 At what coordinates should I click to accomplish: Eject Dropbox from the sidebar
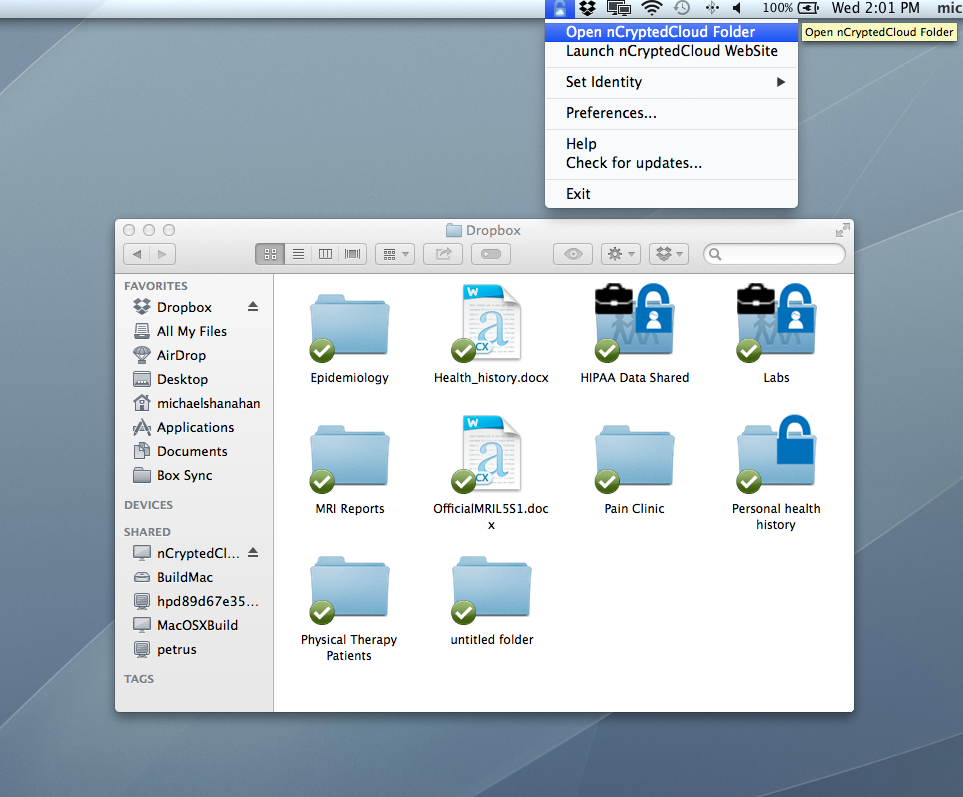253,306
